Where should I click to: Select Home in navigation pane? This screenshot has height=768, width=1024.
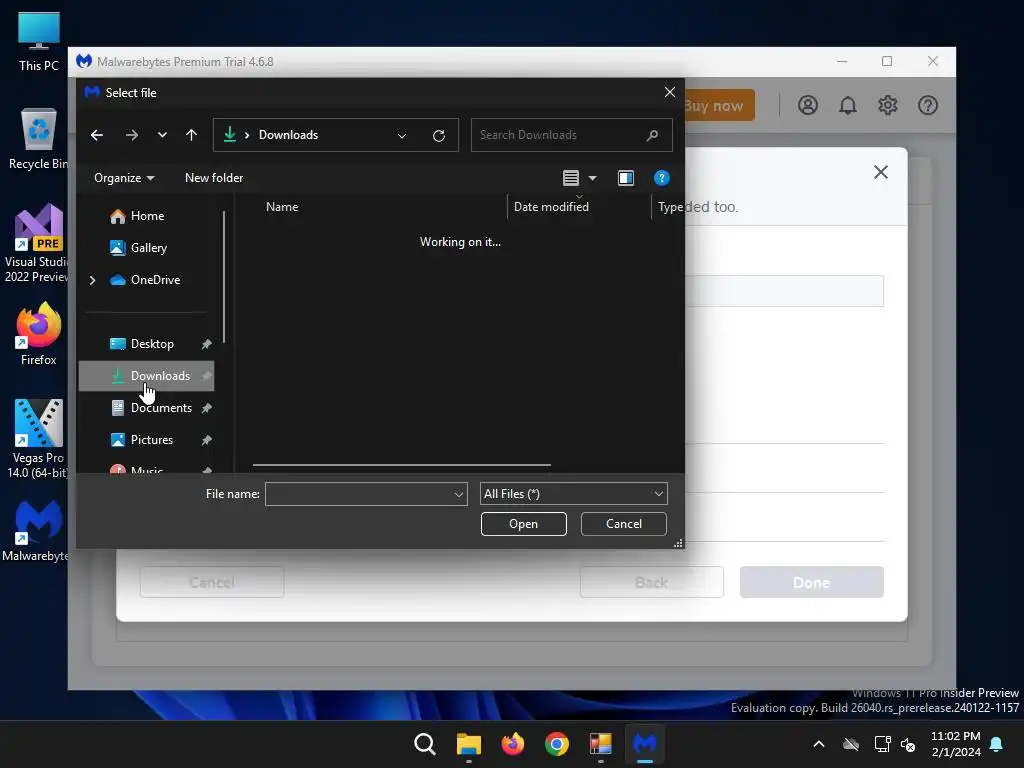tap(147, 216)
